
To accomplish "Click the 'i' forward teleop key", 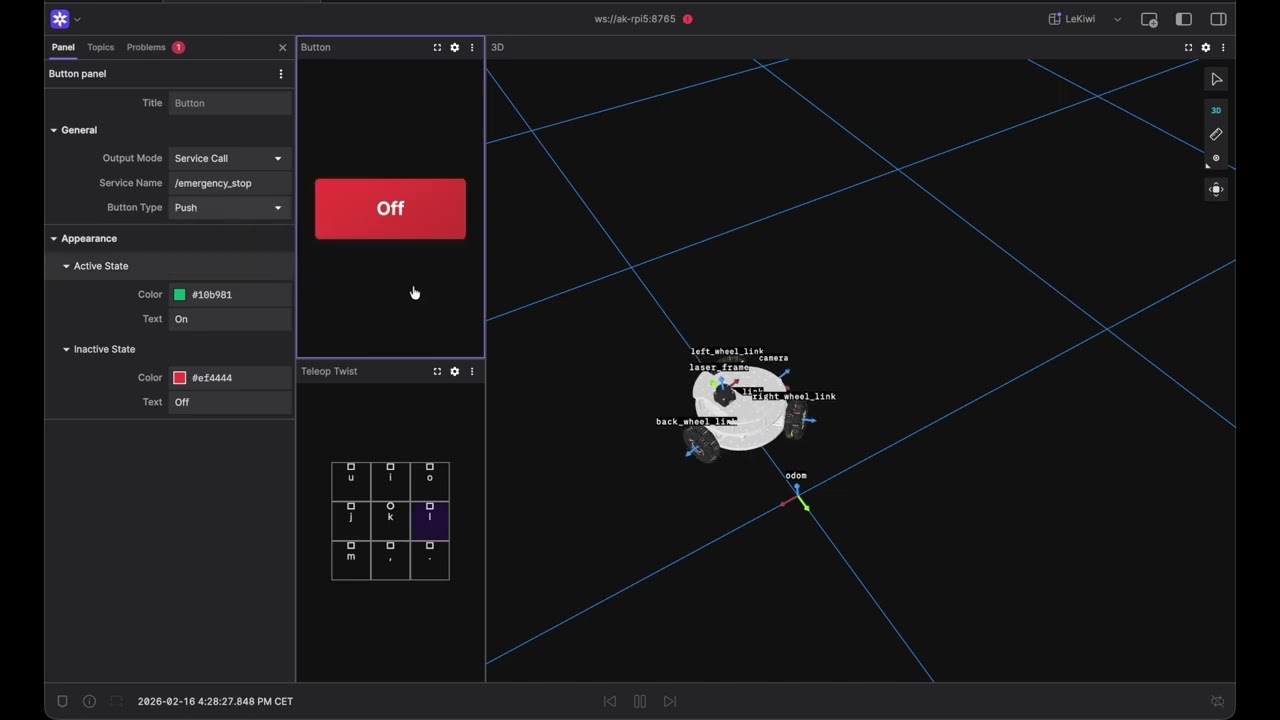I will coord(390,481).
